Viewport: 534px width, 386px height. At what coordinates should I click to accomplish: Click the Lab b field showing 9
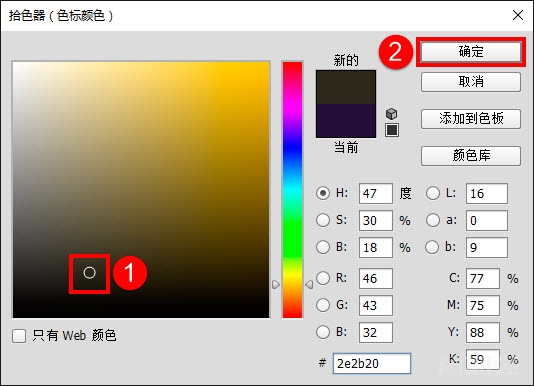tap(487, 247)
